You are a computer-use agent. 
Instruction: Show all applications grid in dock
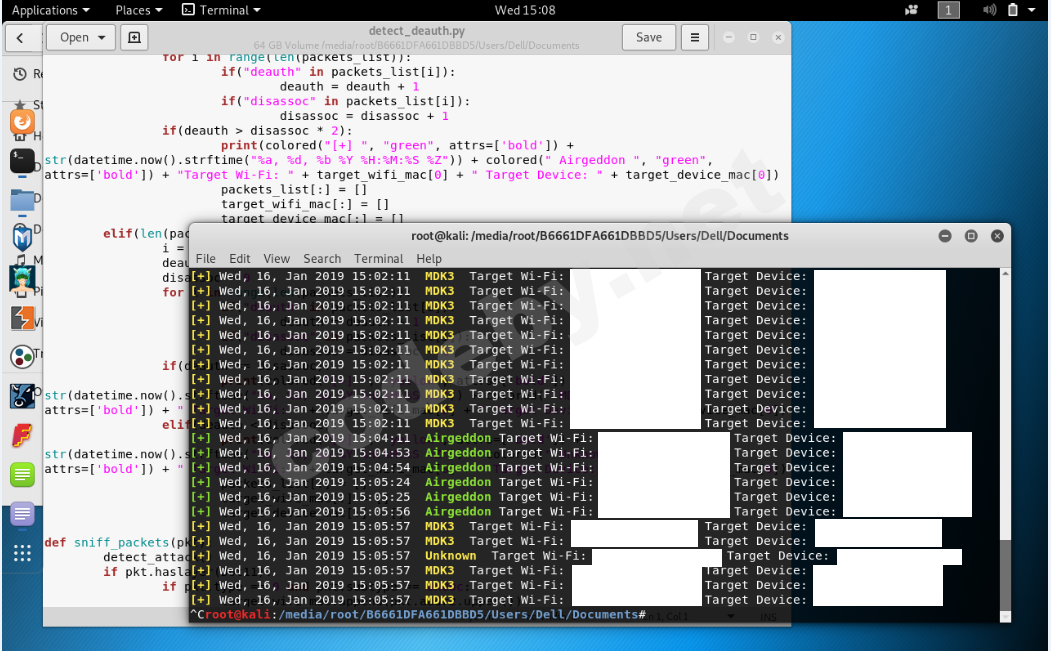22,553
